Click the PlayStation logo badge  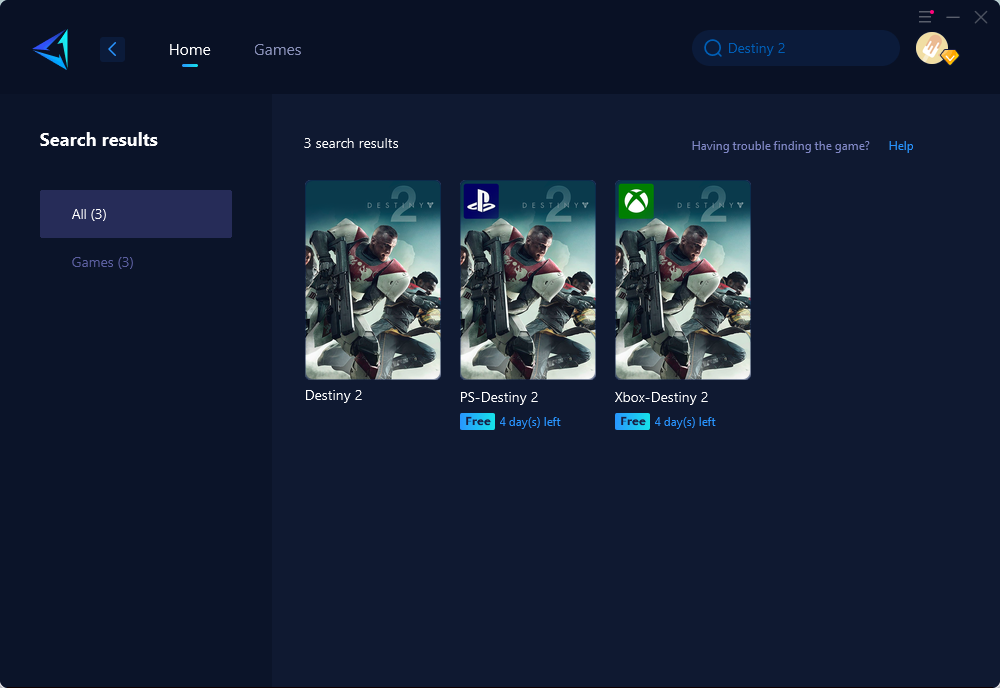481,201
